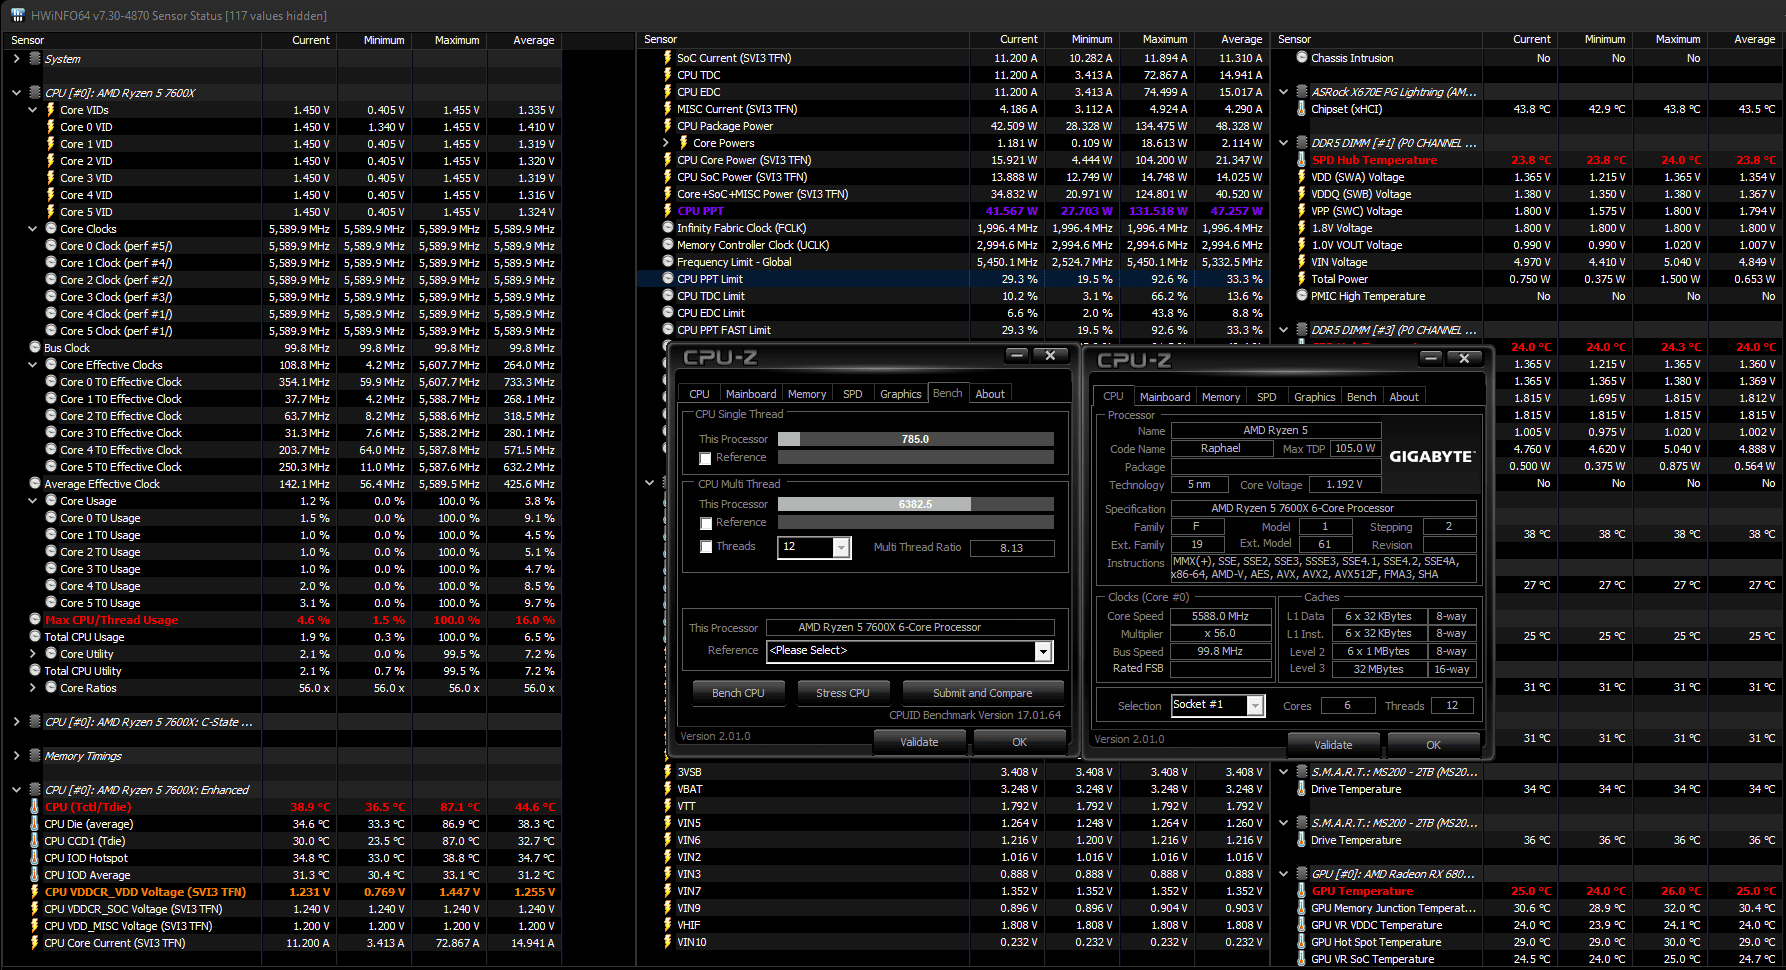Click the clock icon beside Bus Clock
The height and width of the screenshot is (970, 1786).
pos(35,348)
